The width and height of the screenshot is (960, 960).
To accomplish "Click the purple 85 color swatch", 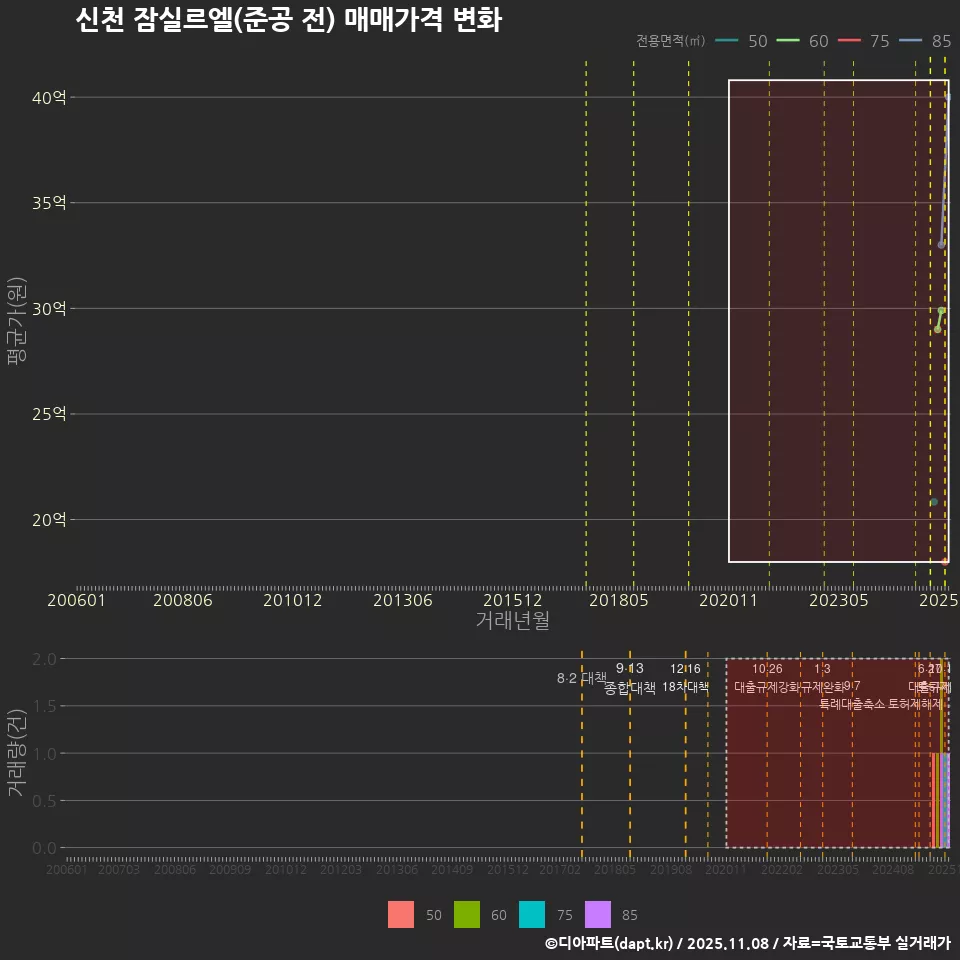I will pos(598,915).
